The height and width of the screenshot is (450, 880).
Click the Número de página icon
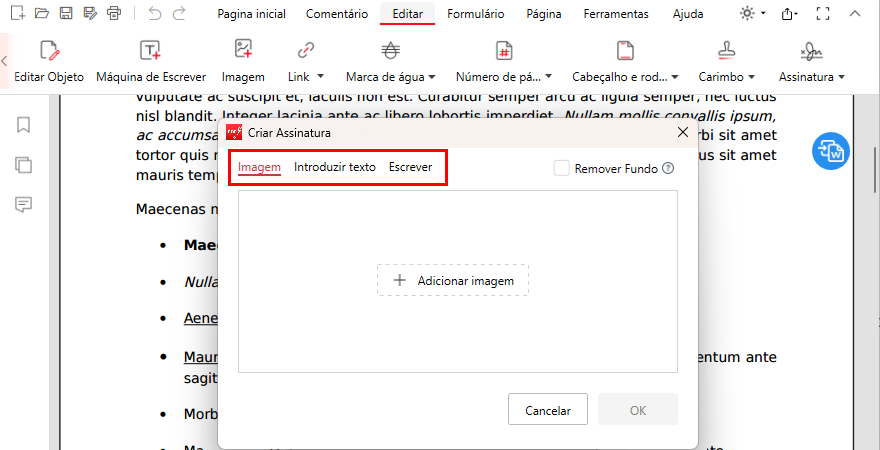pos(504,50)
